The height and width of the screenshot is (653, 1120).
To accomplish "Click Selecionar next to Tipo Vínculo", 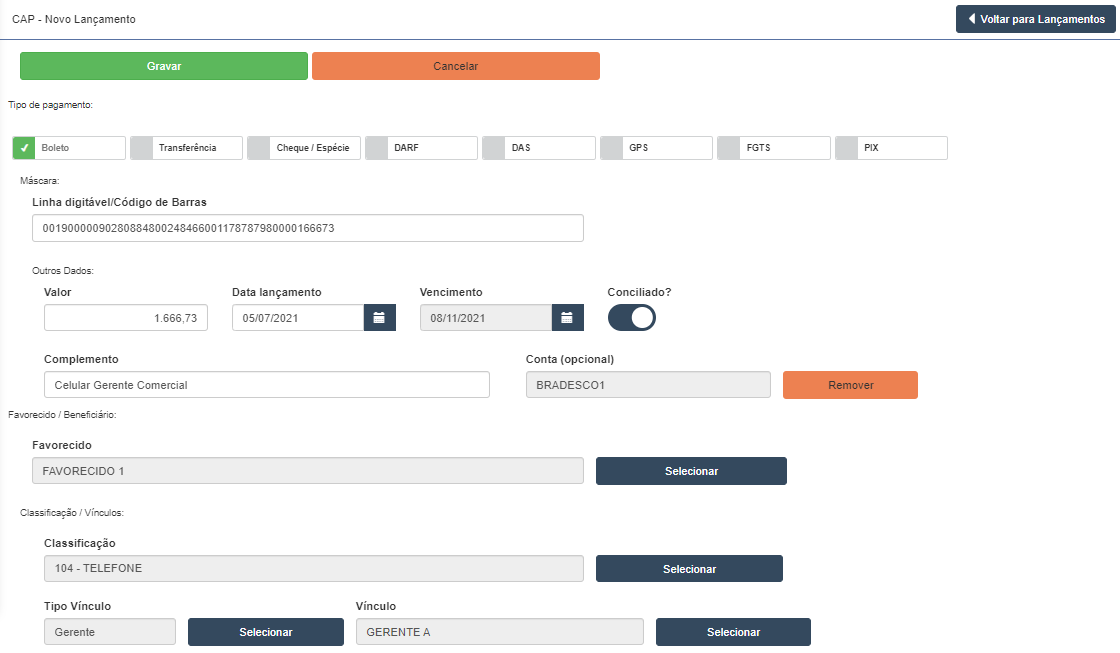I will (x=265, y=632).
